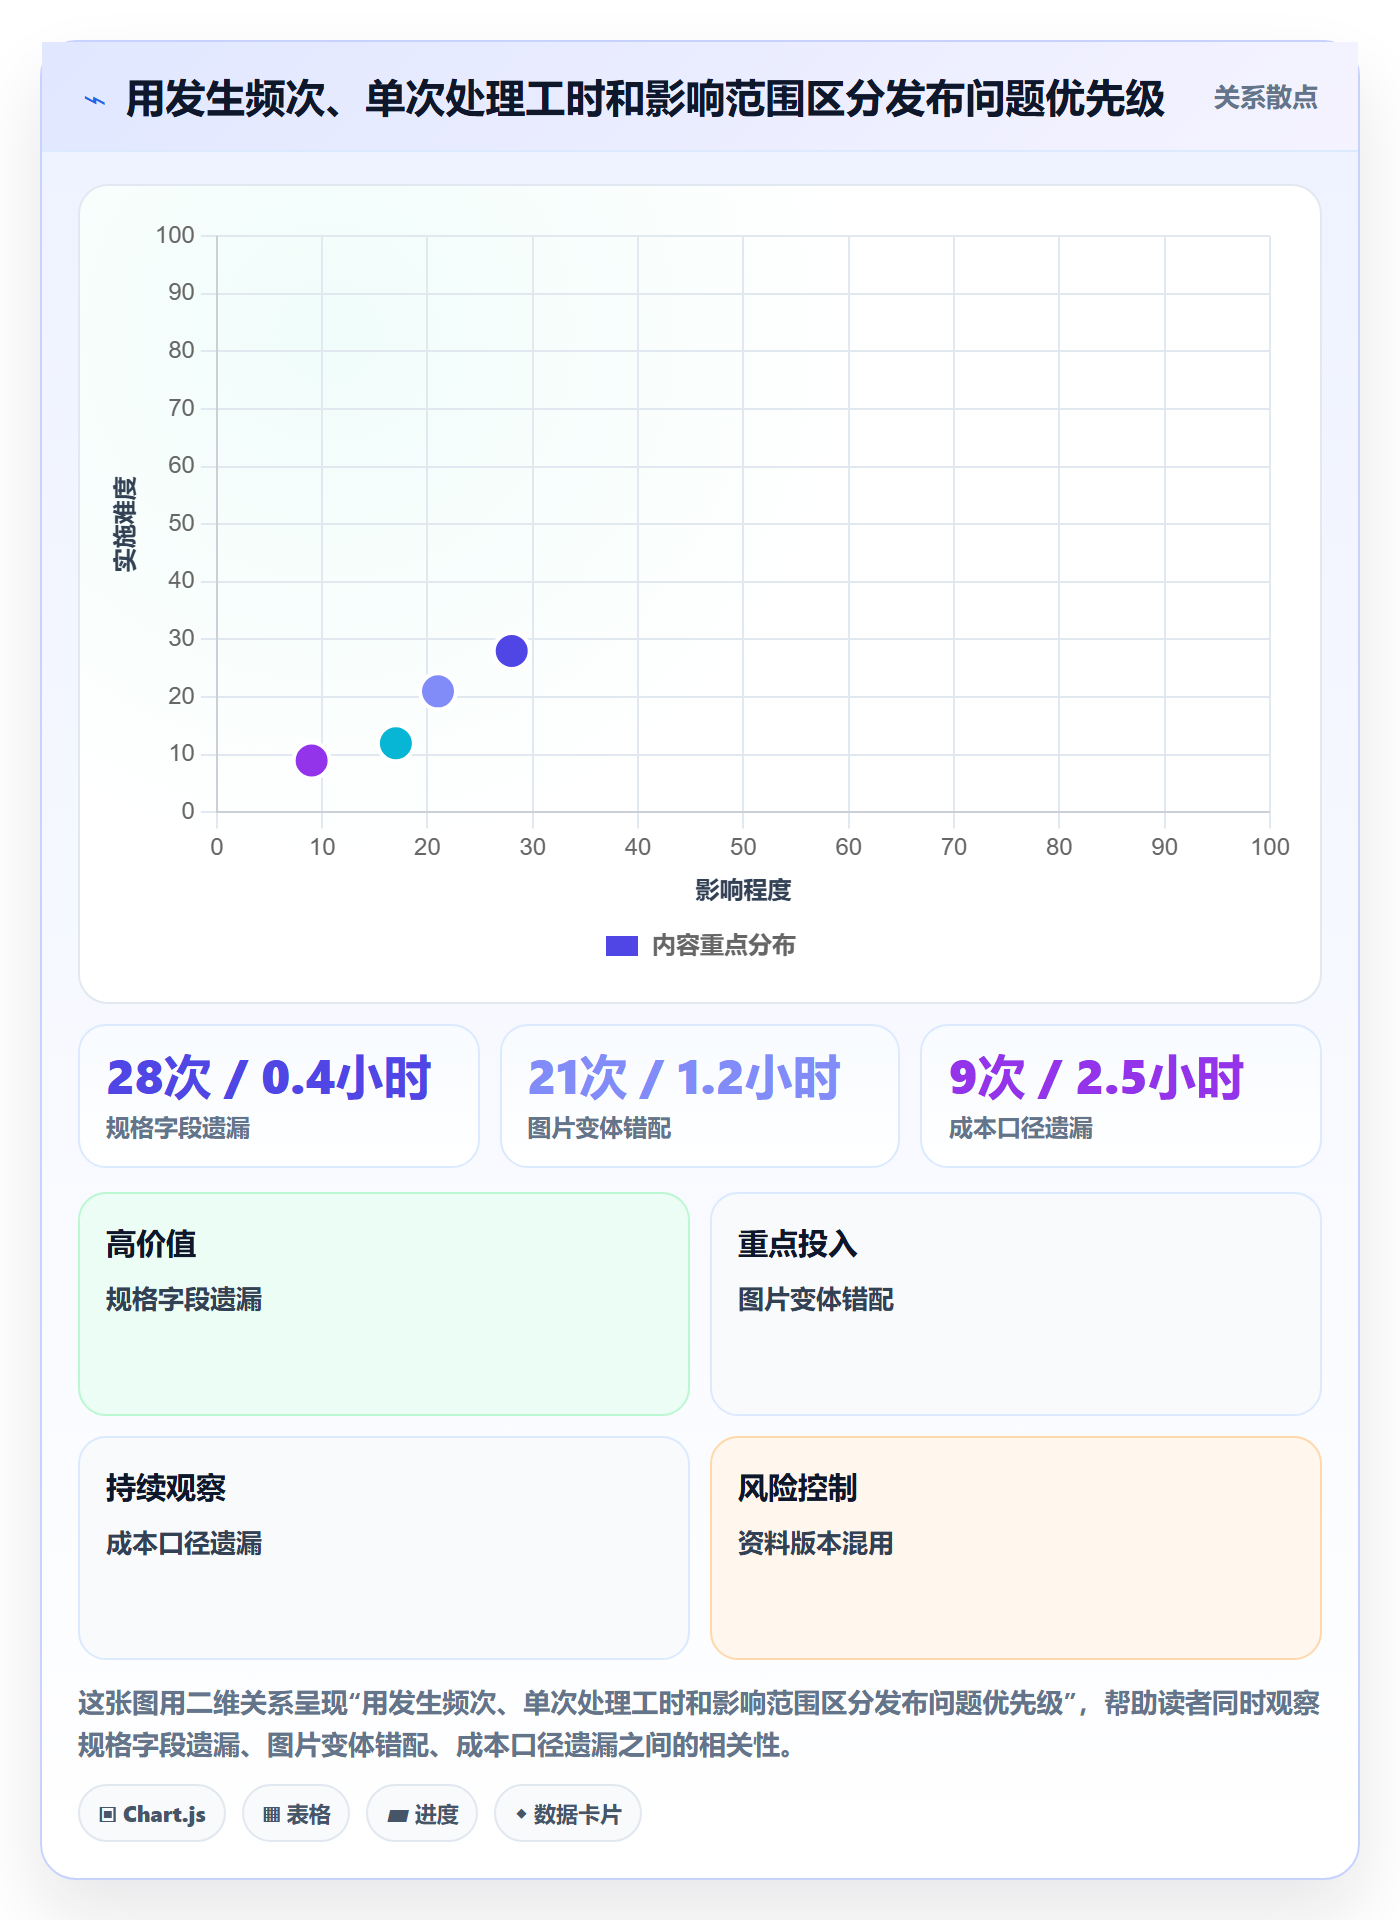1400x1920 pixels.
Task: Click the diamond icon in 数据卡片 chip
Action: tap(521, 1814)
